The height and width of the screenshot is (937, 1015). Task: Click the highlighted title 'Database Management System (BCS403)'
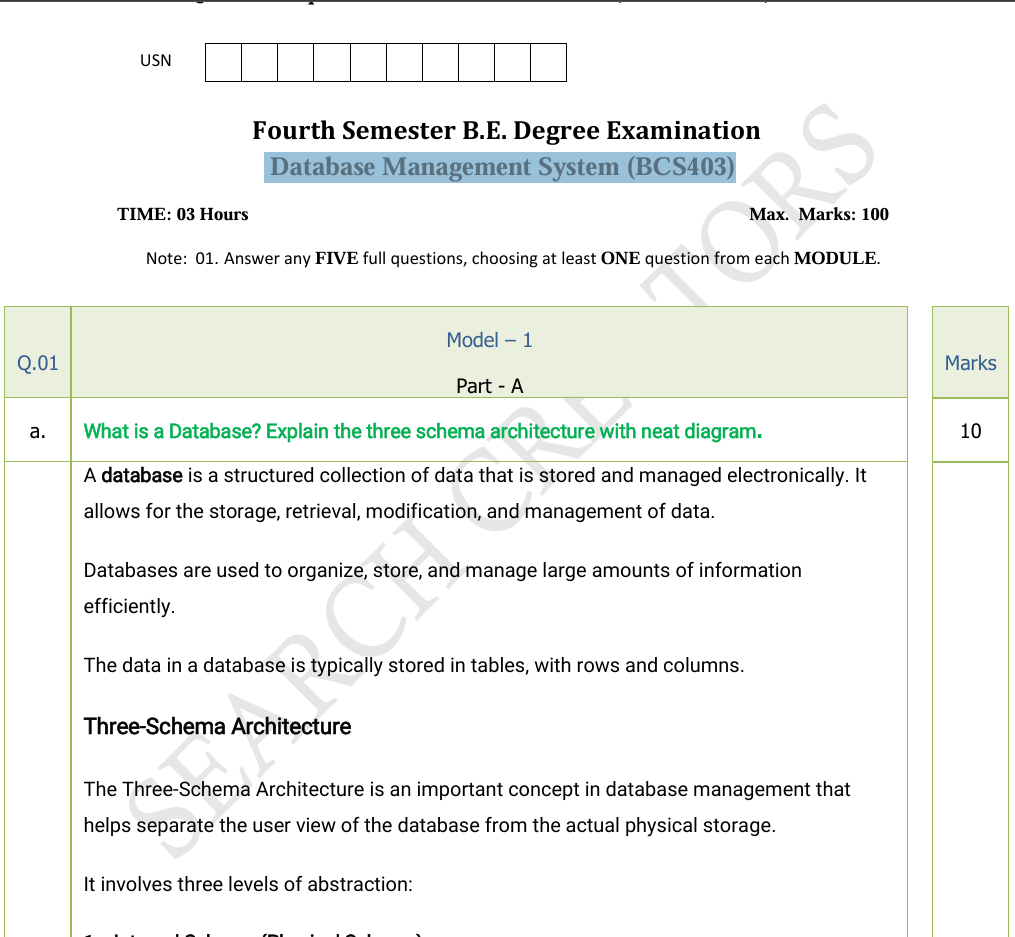pos(500,168)
